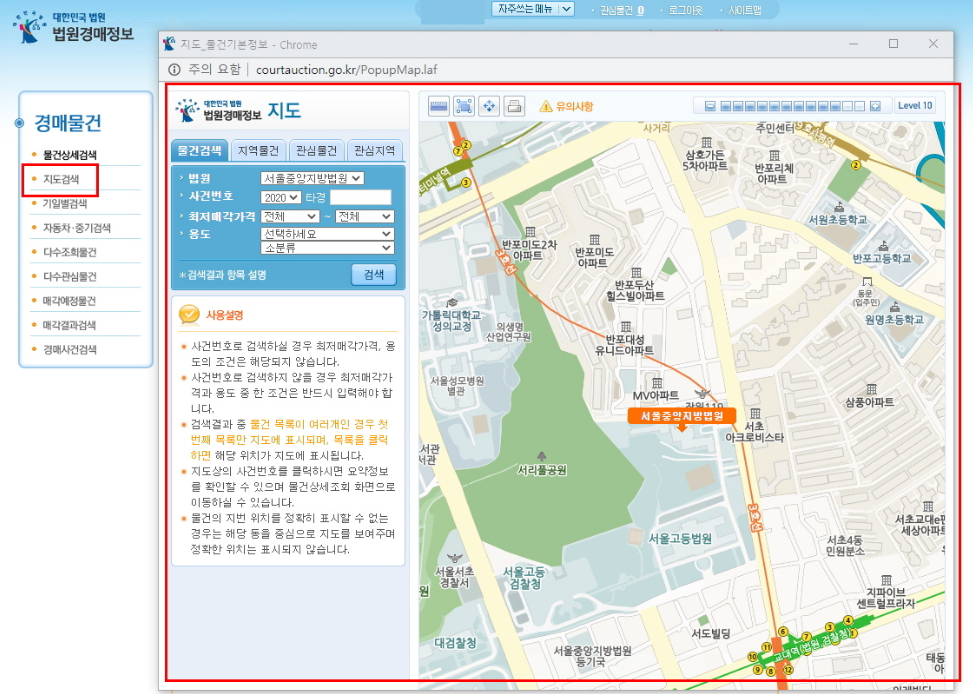The width and height of the screenshot is (973, 694).
Task: Open the maximum 최저매각가격 dropdown
Action: pos(364,216)
